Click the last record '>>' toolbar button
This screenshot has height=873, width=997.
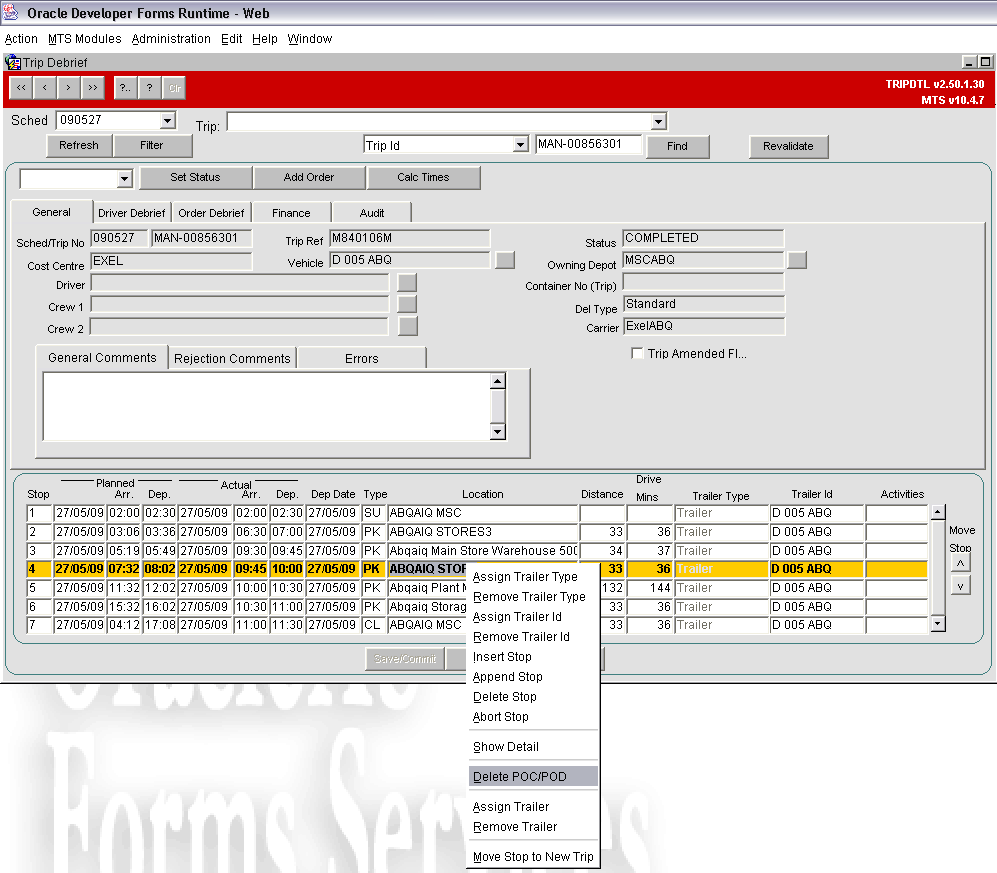pyautogui.click(x=92, y=88)
